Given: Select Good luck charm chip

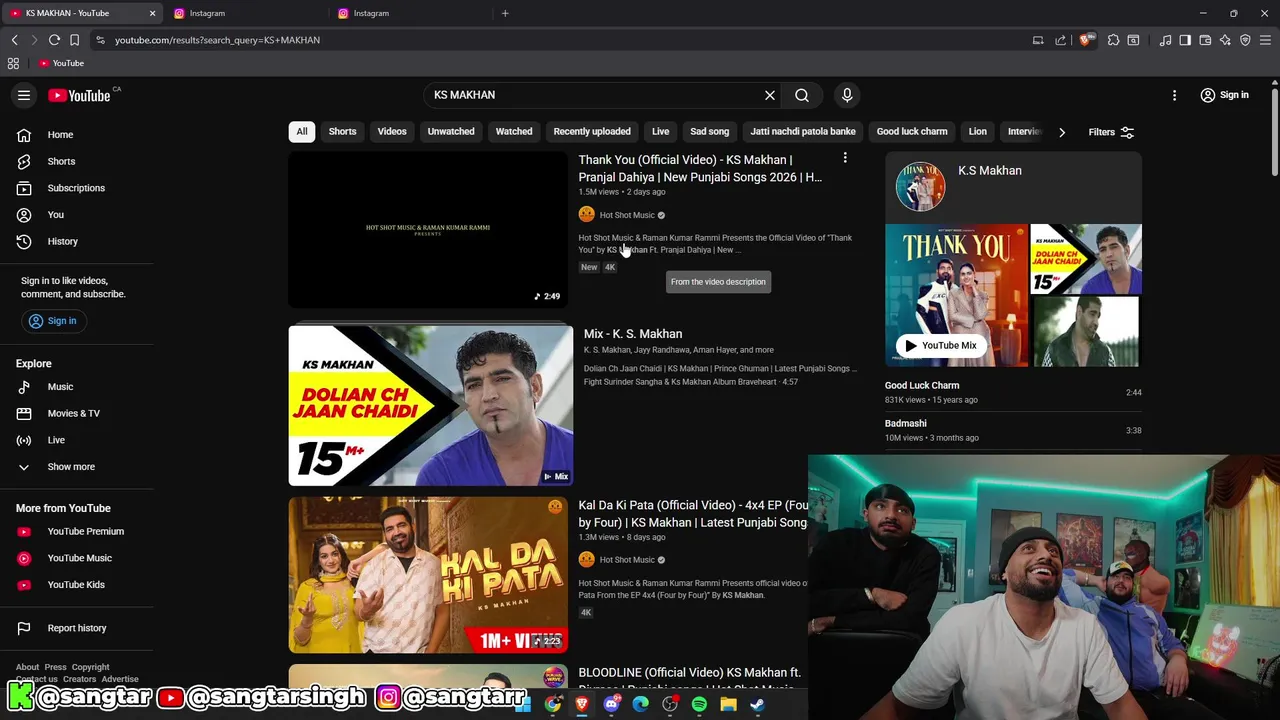Looking at the screenshot, I should coord(912,131).
